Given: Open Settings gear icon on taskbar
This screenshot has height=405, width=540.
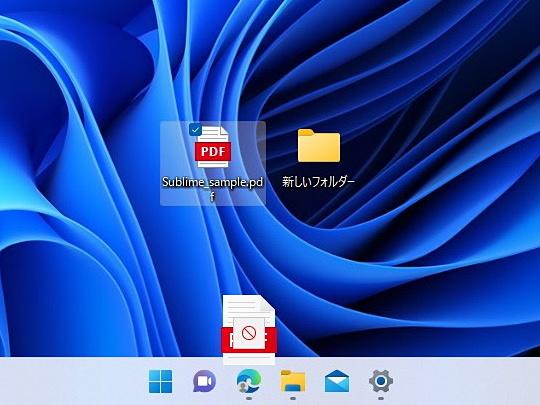Looking at the screenshot, I should (x=381, y=381).
